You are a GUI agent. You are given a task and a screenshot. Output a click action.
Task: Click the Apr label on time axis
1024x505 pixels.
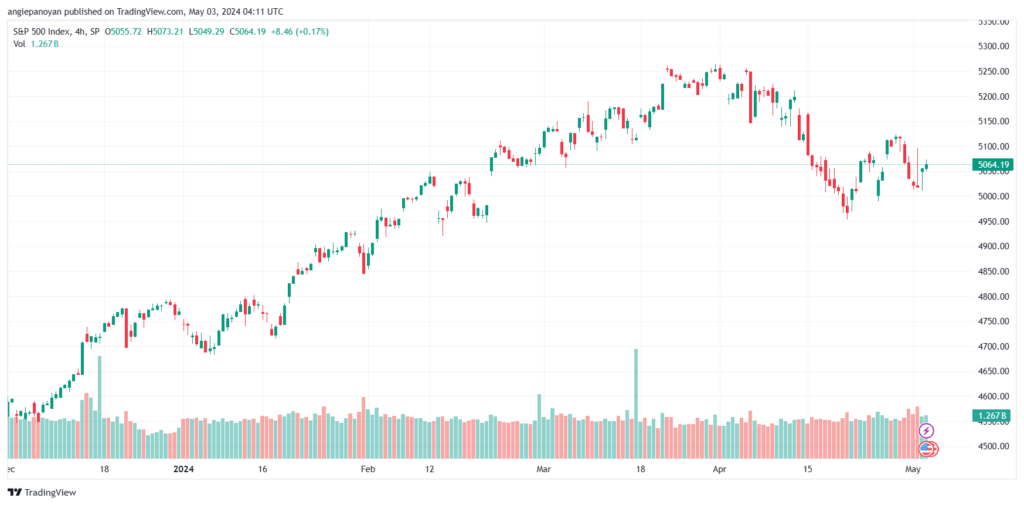(719, 469)
